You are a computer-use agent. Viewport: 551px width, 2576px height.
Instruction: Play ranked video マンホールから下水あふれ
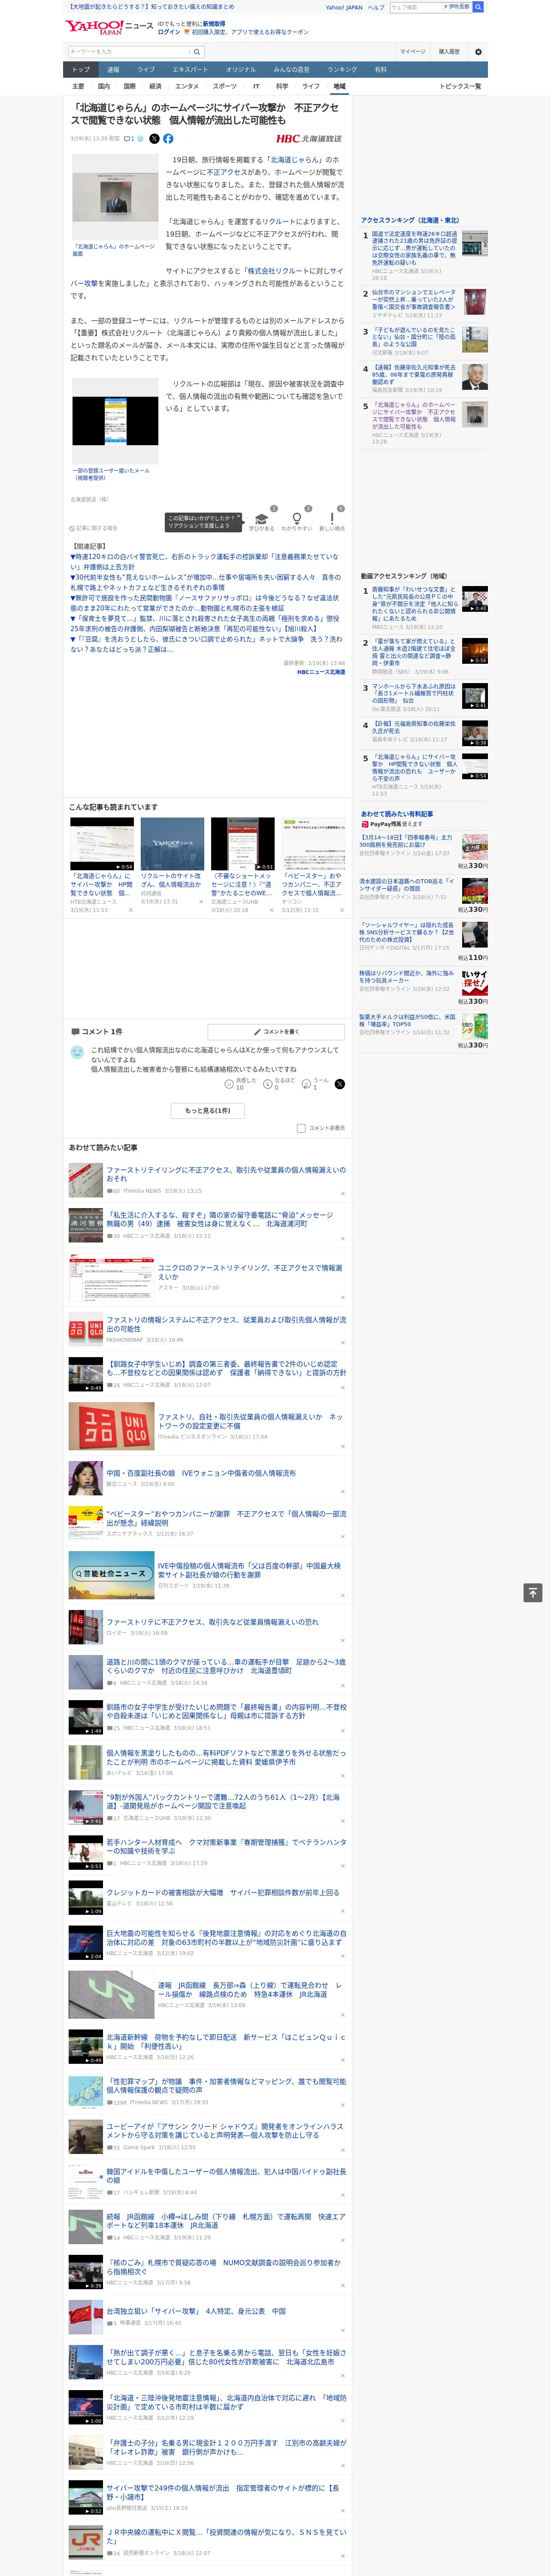pyautogui.click(x=474, y=696)
